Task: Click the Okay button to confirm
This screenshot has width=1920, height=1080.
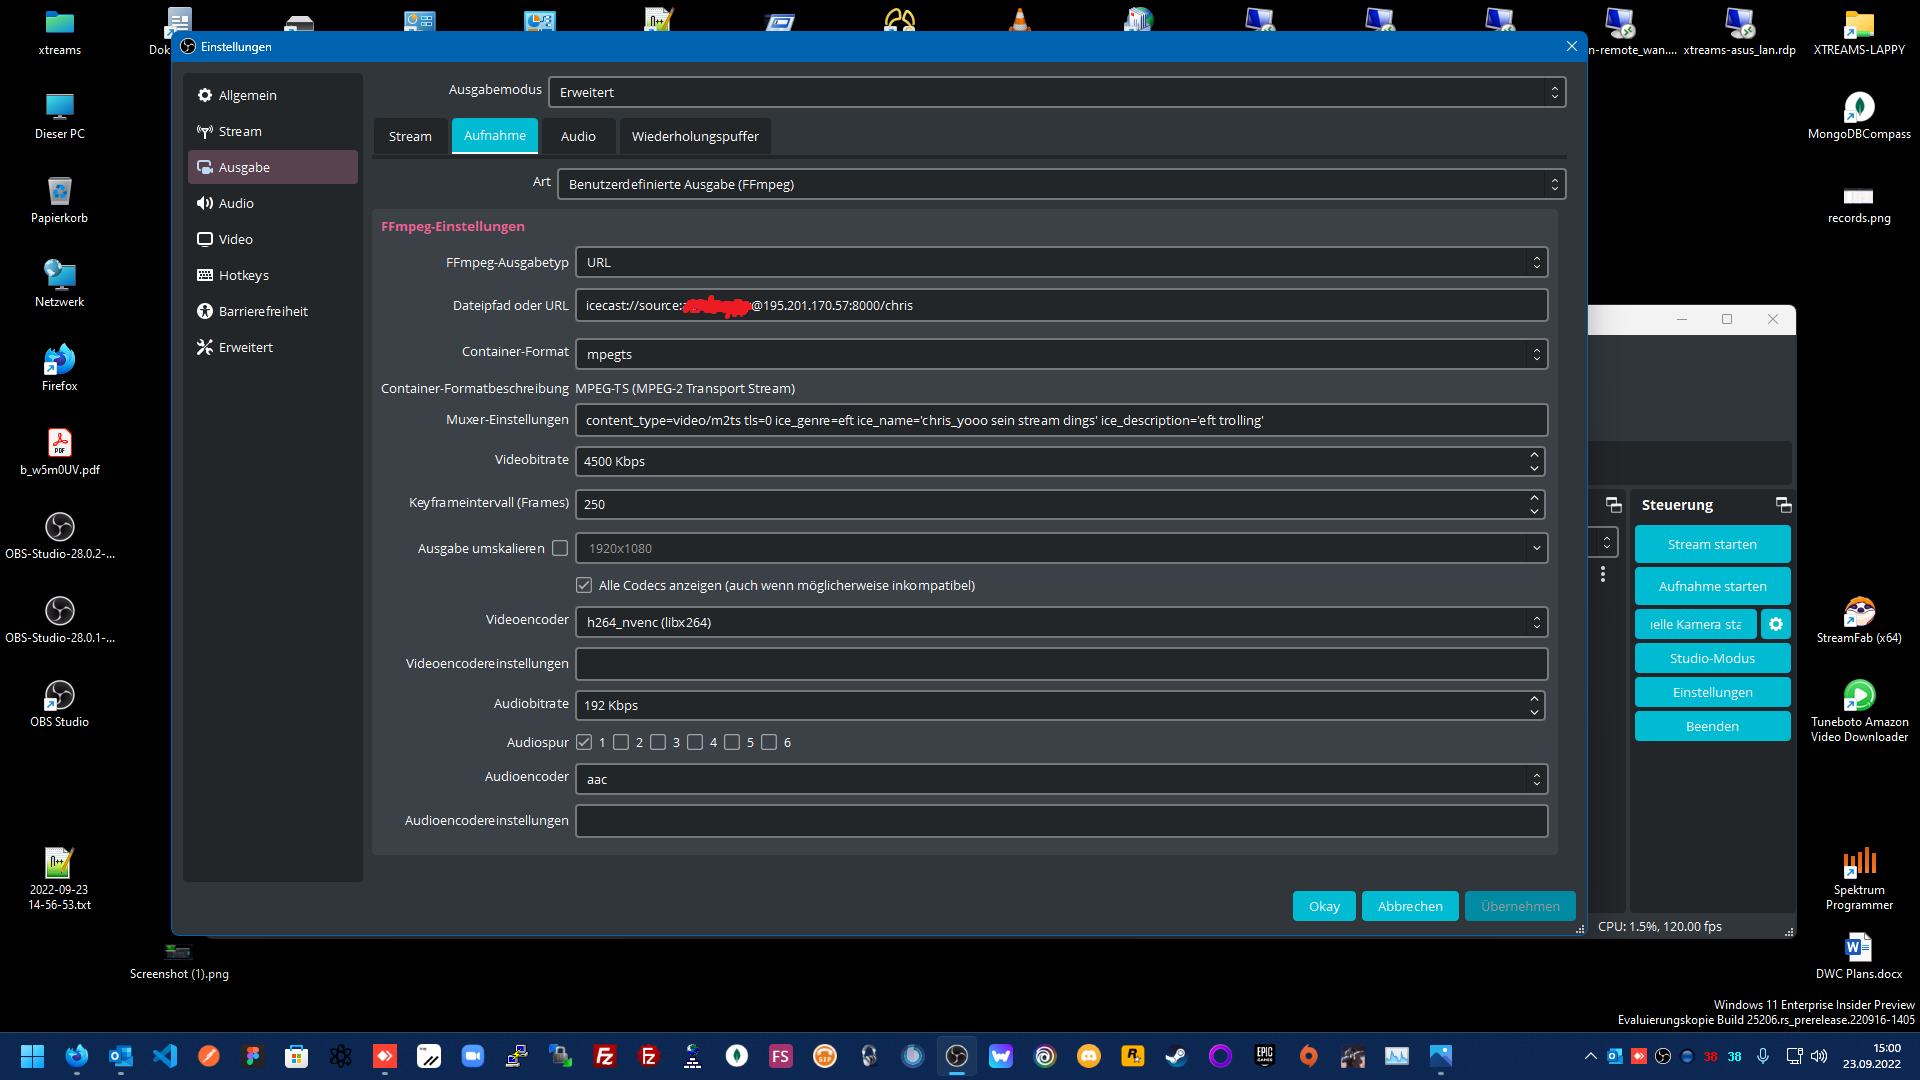Action: click(x=1323, y=906)
